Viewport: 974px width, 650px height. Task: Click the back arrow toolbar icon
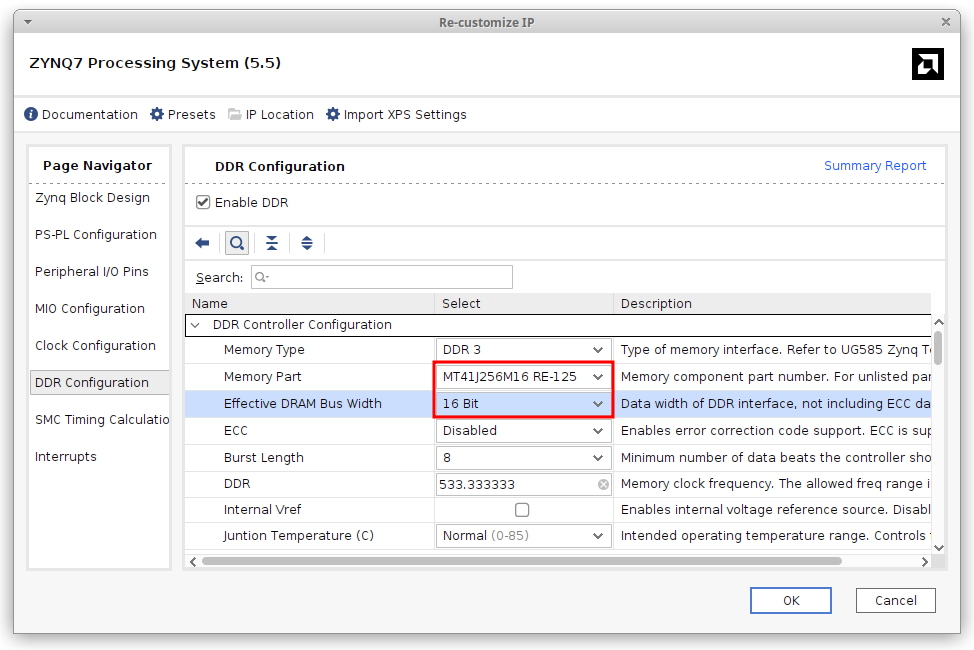click(x=202, y=243)
